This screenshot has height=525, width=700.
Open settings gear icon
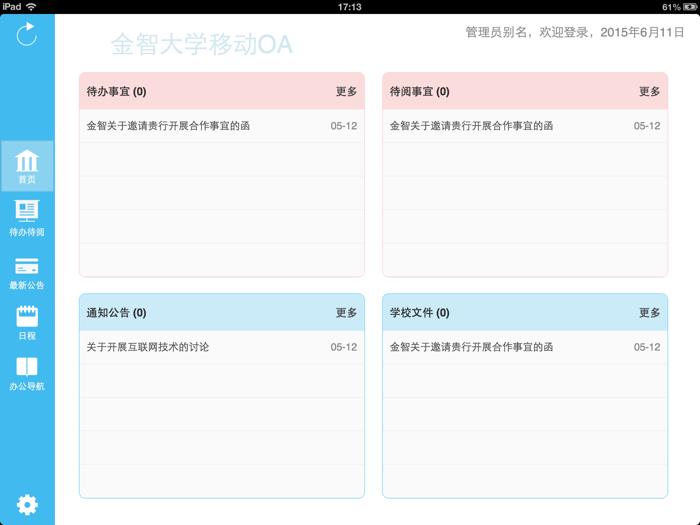(x=27, y=505)
